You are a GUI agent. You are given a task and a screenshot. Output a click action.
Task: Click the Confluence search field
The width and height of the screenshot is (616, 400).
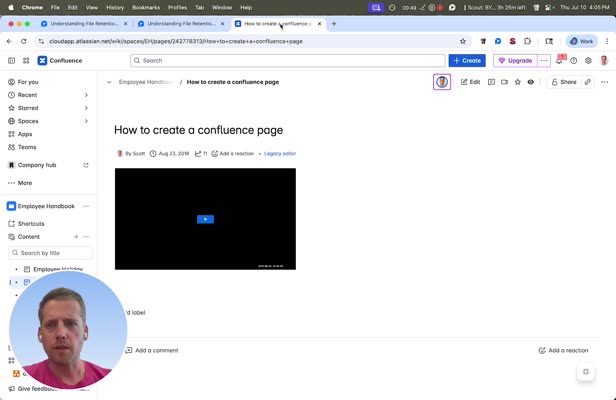point(288,61)
